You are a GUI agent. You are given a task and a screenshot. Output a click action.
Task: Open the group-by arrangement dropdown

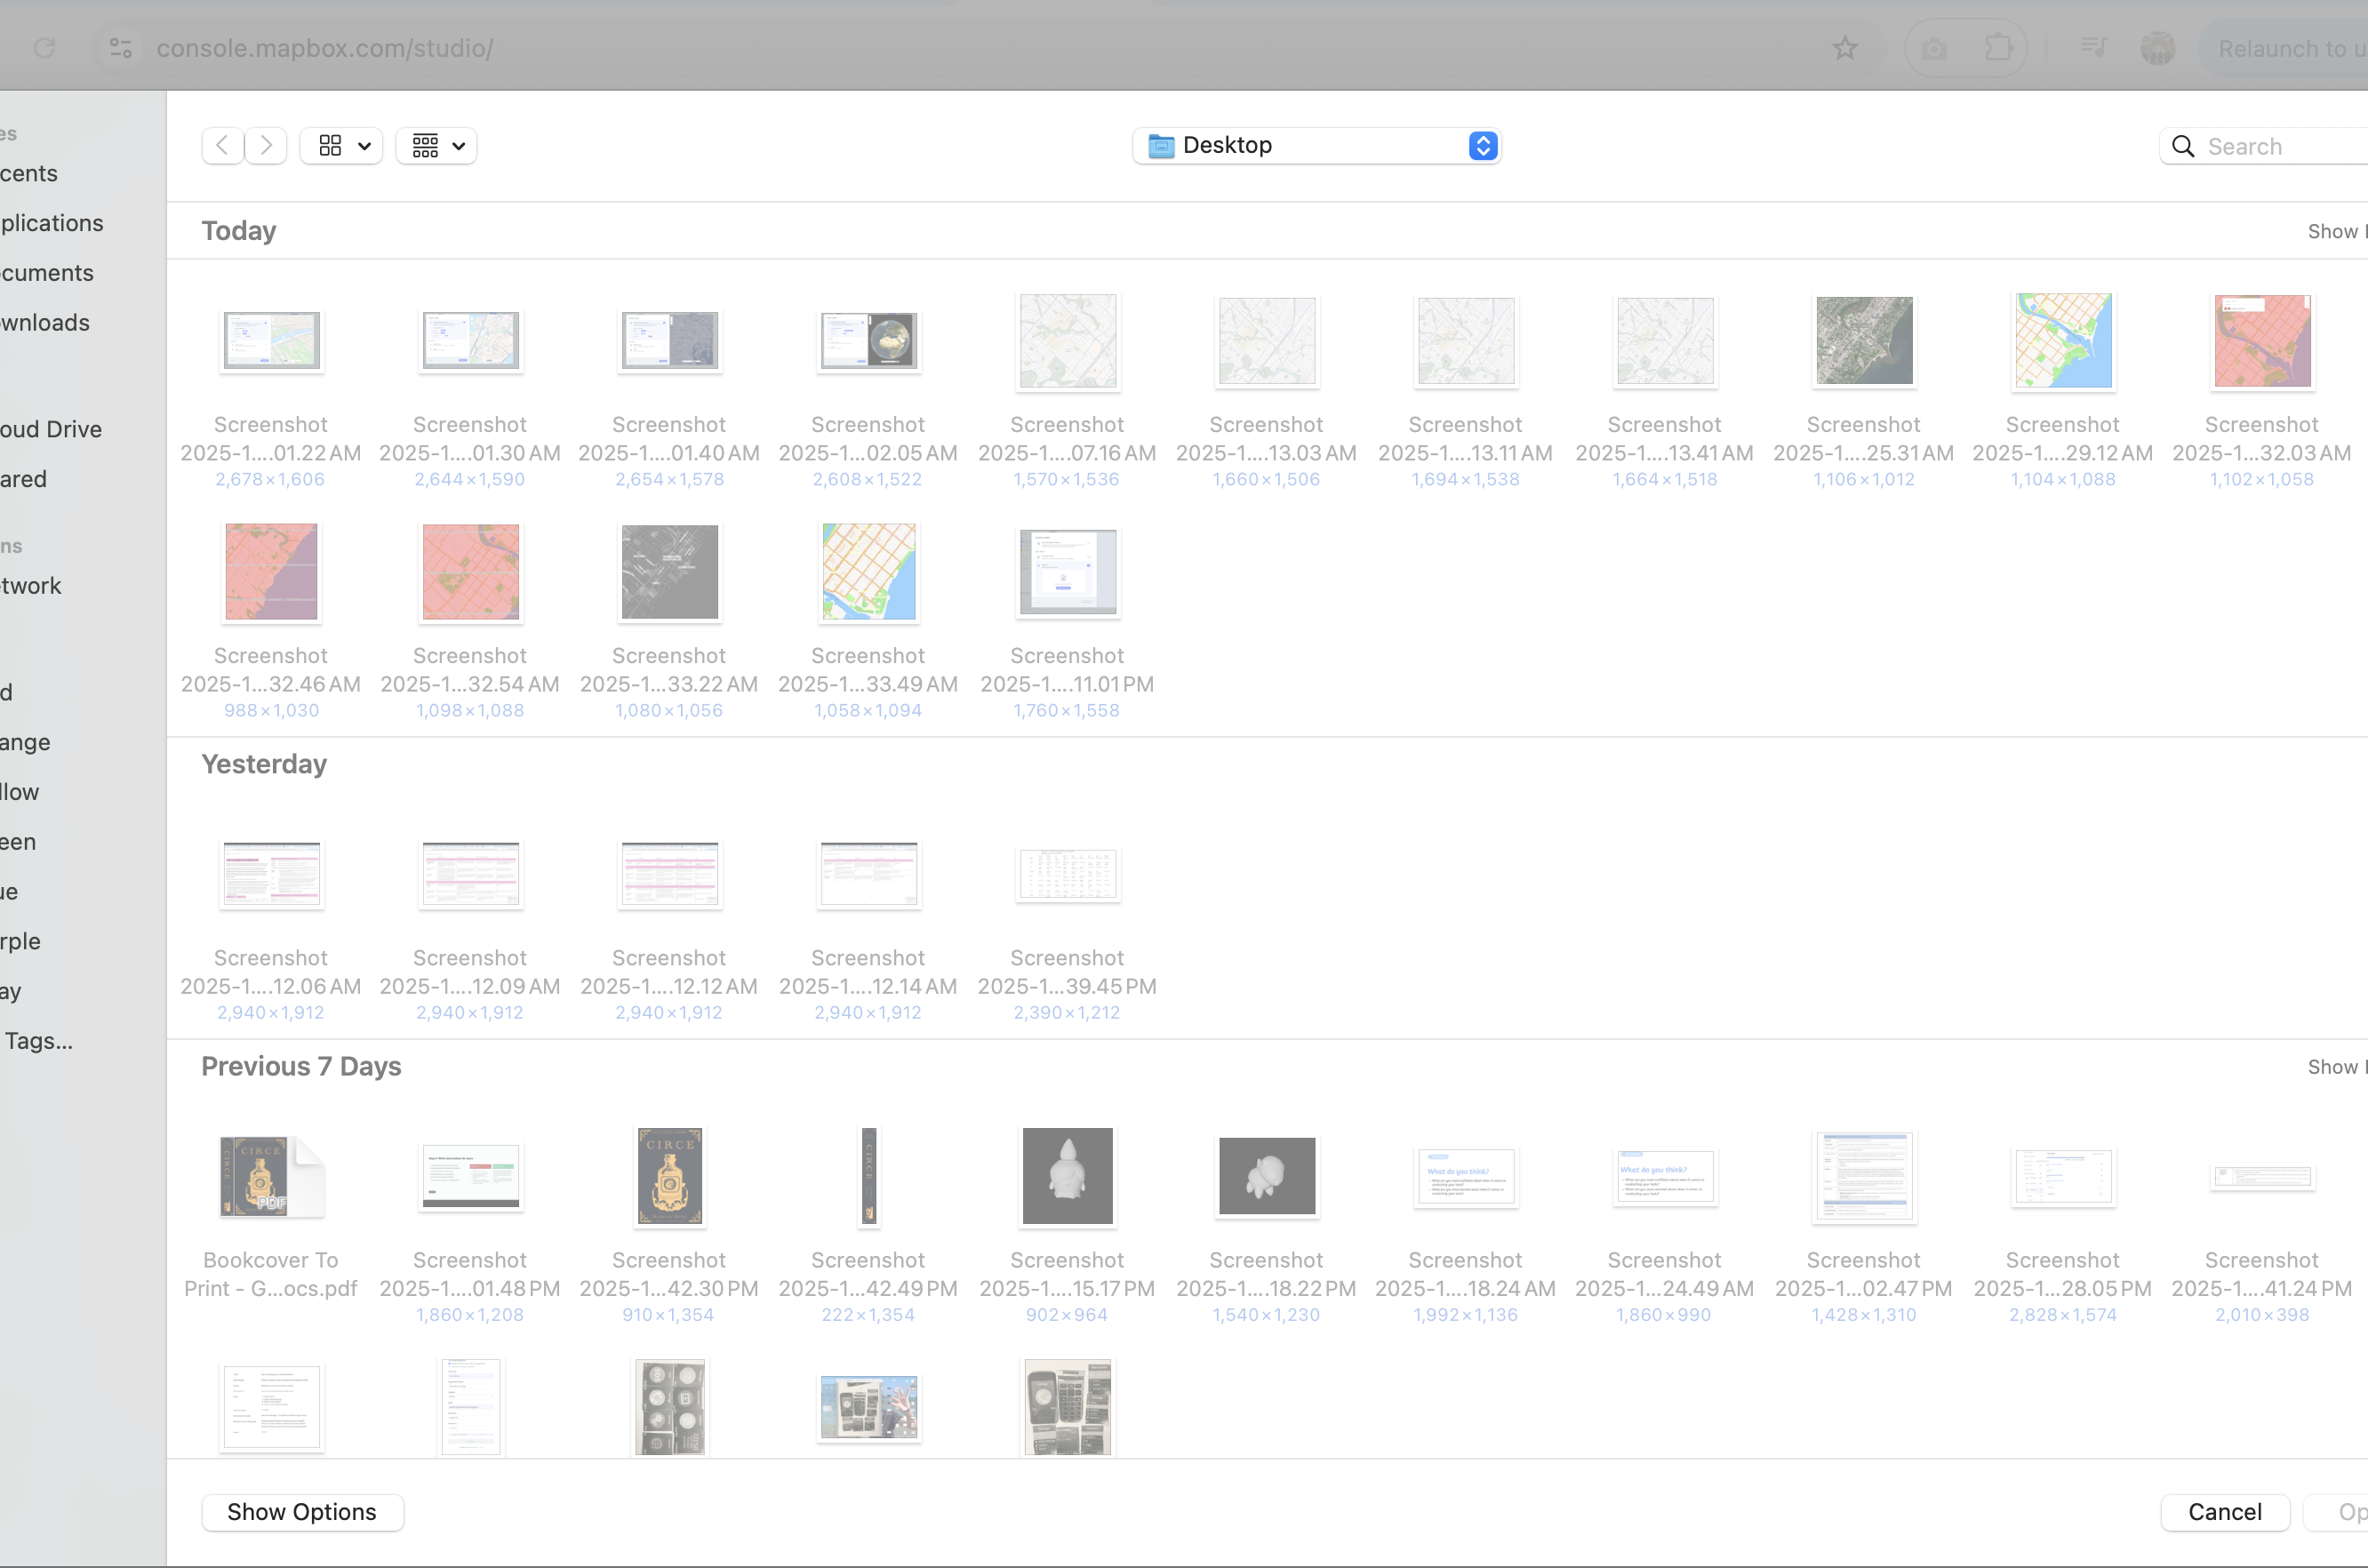437,146
